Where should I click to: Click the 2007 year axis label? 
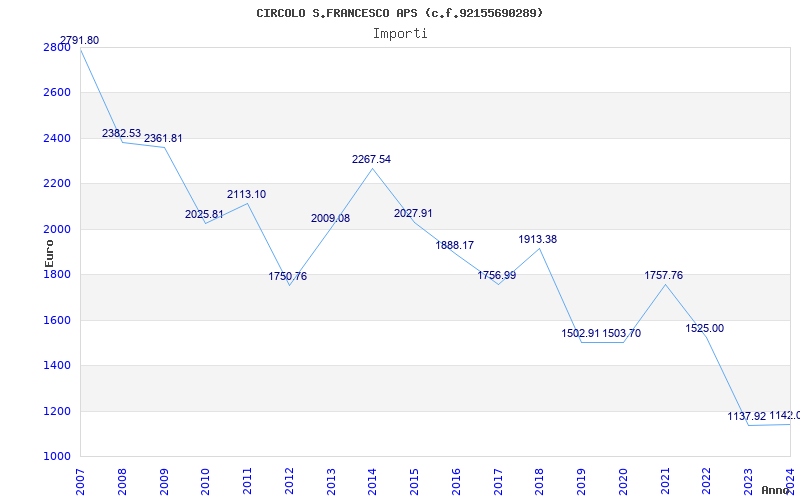pos(81,482)
